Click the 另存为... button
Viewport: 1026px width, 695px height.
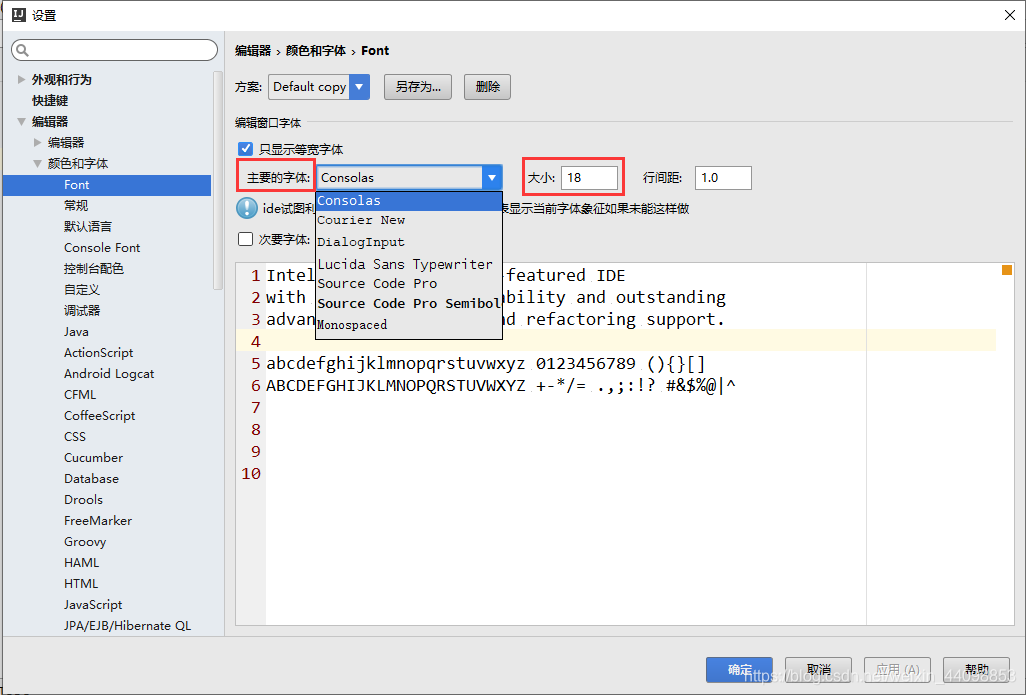pyautogui.click(x=417, y=86)
